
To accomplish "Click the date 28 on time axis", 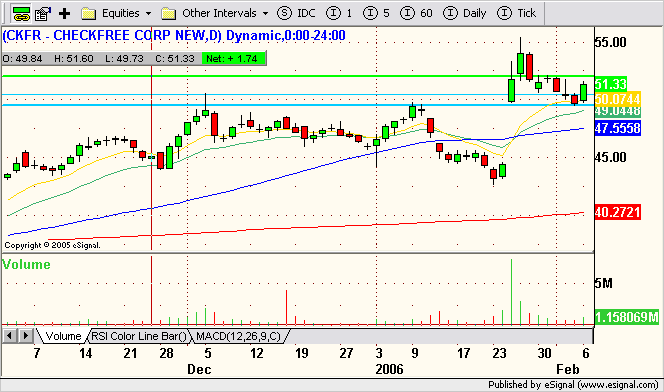I will pyautogui.click(x=166, y=353).
